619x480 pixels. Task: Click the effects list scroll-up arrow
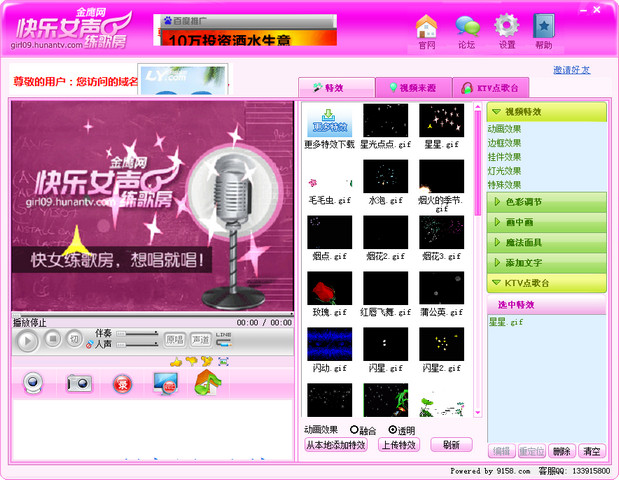(477, 107)
